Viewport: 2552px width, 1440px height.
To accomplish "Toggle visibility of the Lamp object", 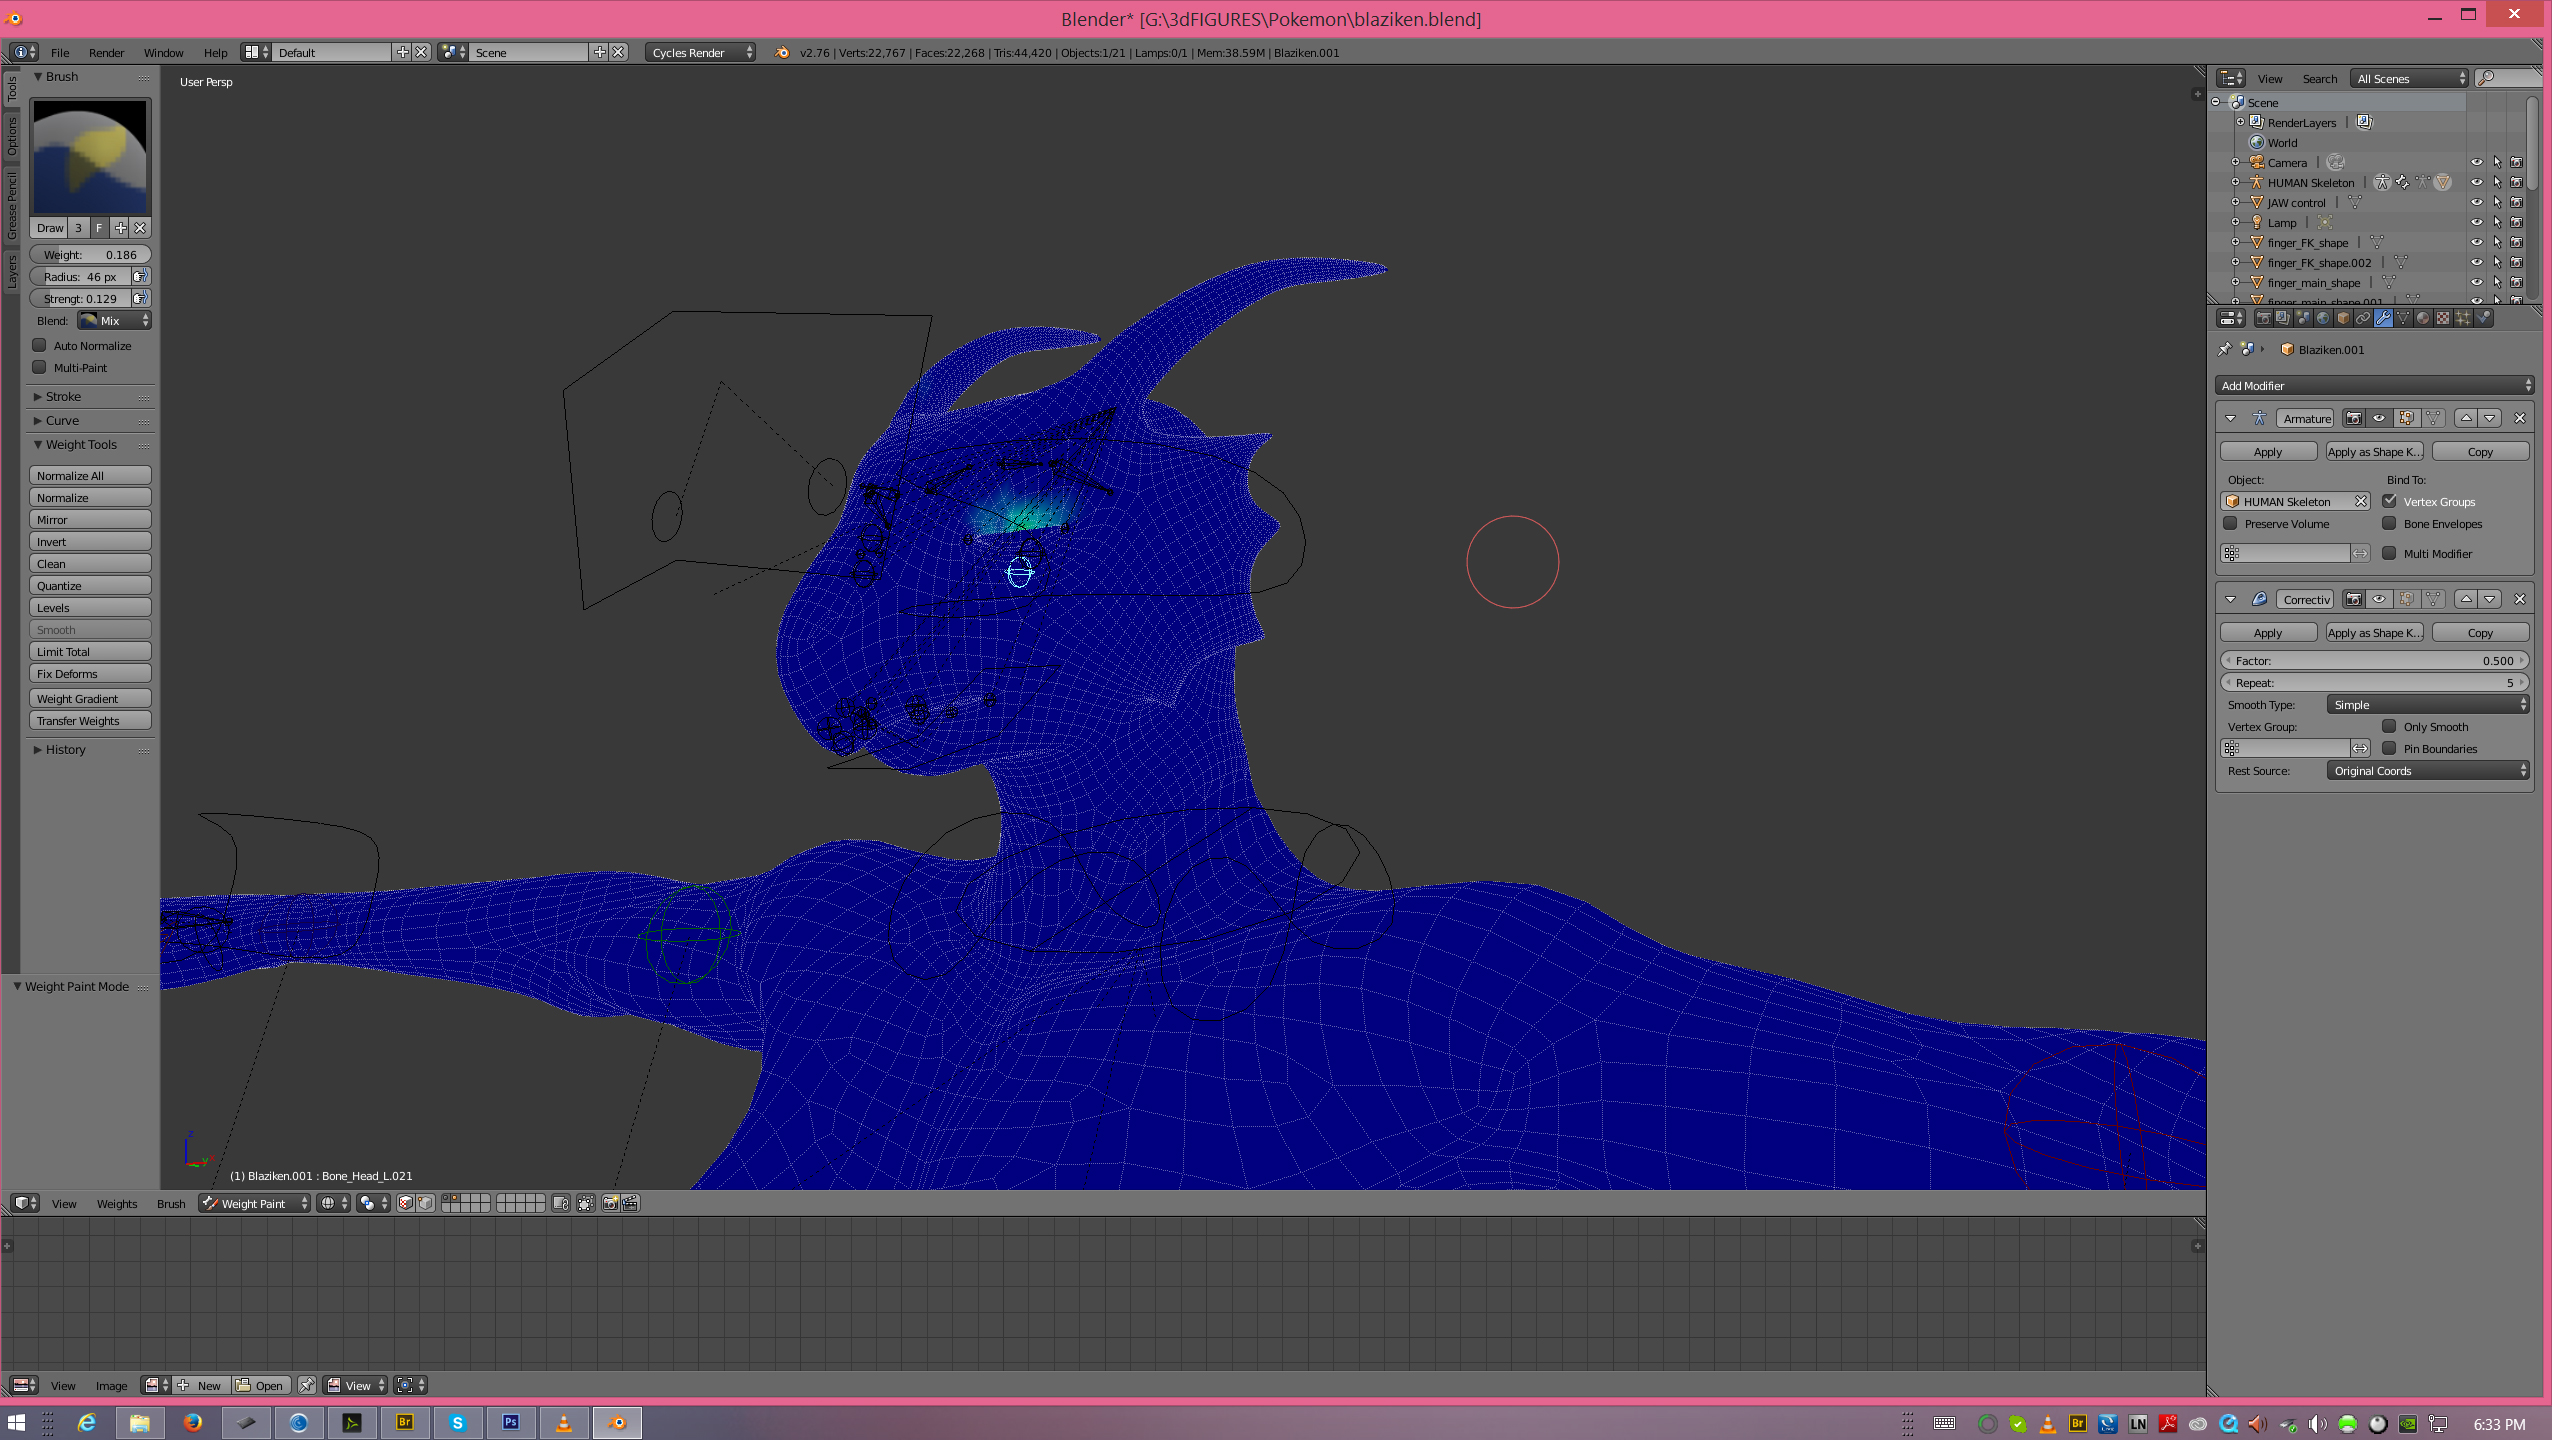I will click(2476, 222).
